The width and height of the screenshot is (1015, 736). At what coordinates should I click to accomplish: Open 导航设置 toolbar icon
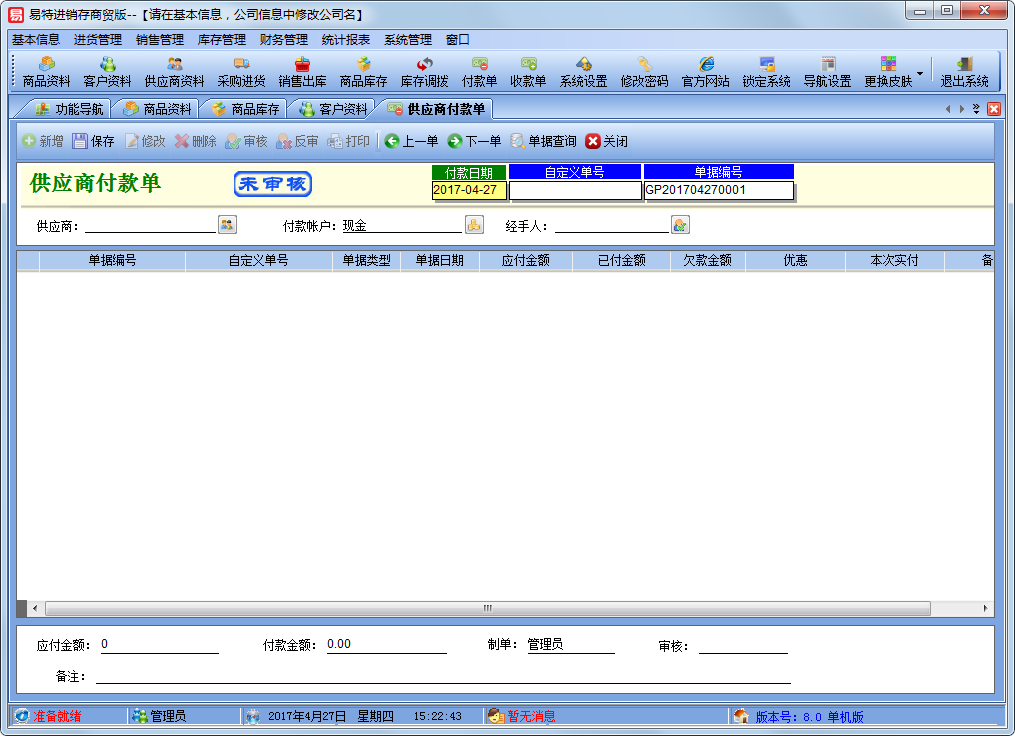[x=827, y=72]
